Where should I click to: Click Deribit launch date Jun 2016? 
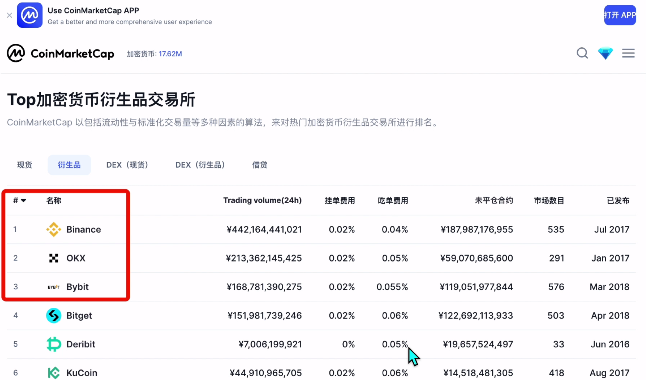(610, 344)
